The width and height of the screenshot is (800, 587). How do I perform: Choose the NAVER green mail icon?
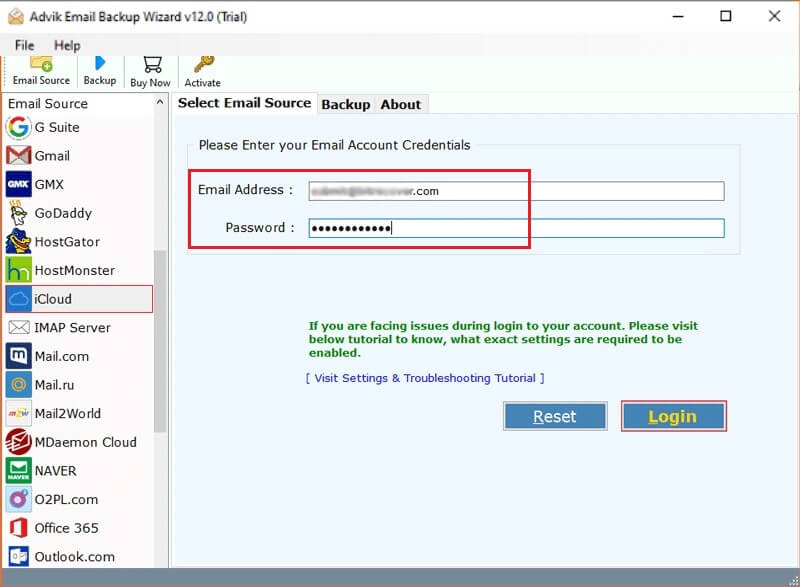[x=18, y=470]
